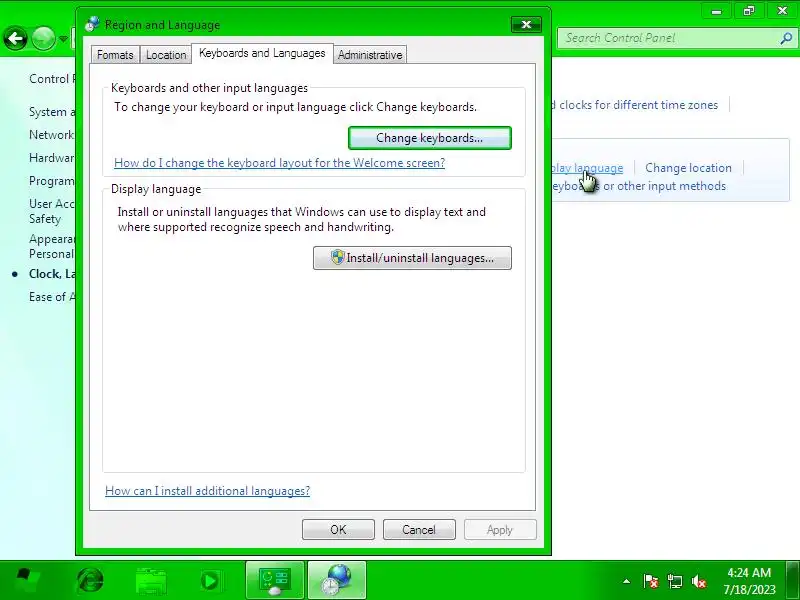800x600 pixels.
Task: Click the search magnifier icon
Action: 786,38
